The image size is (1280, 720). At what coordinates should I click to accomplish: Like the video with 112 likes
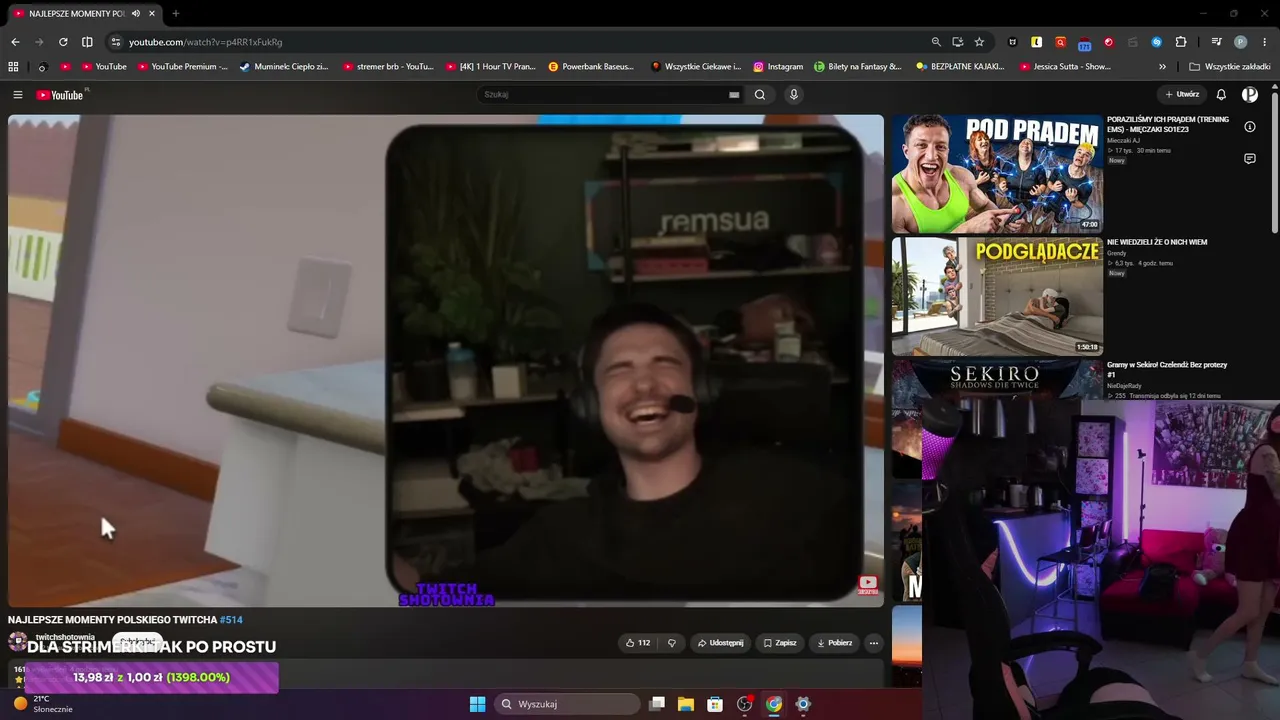pyautogui.click(x=637, y=643)
